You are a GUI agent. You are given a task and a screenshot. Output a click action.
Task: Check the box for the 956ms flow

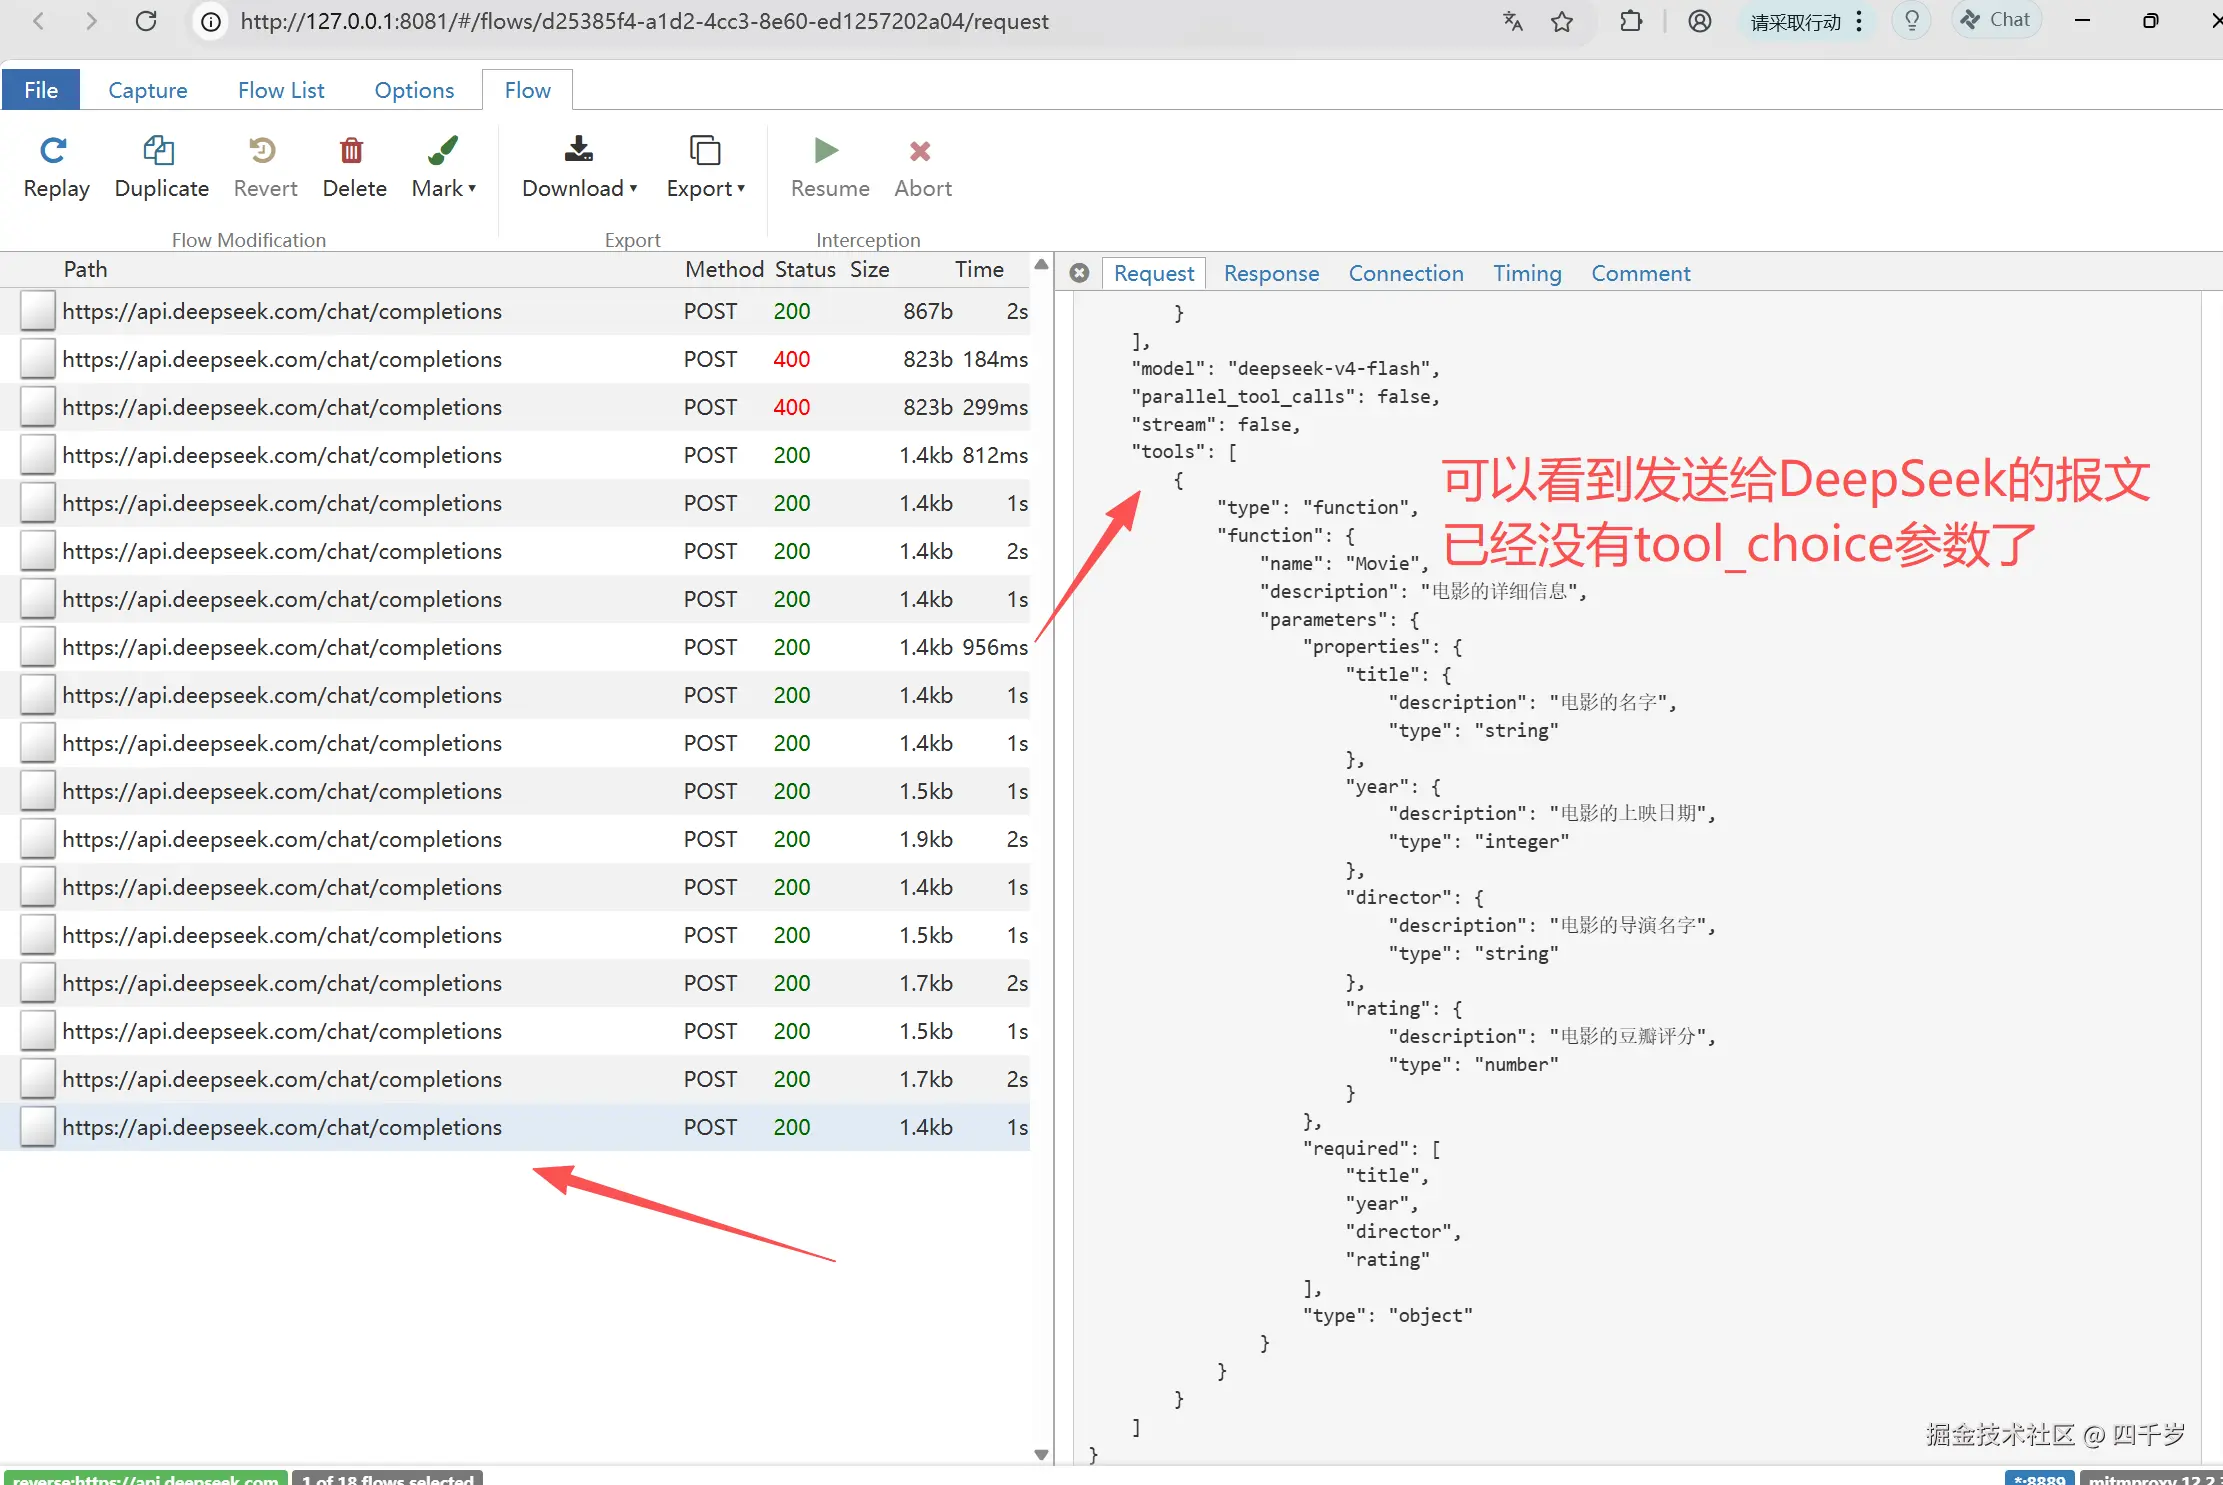click(x=38, y=647)
